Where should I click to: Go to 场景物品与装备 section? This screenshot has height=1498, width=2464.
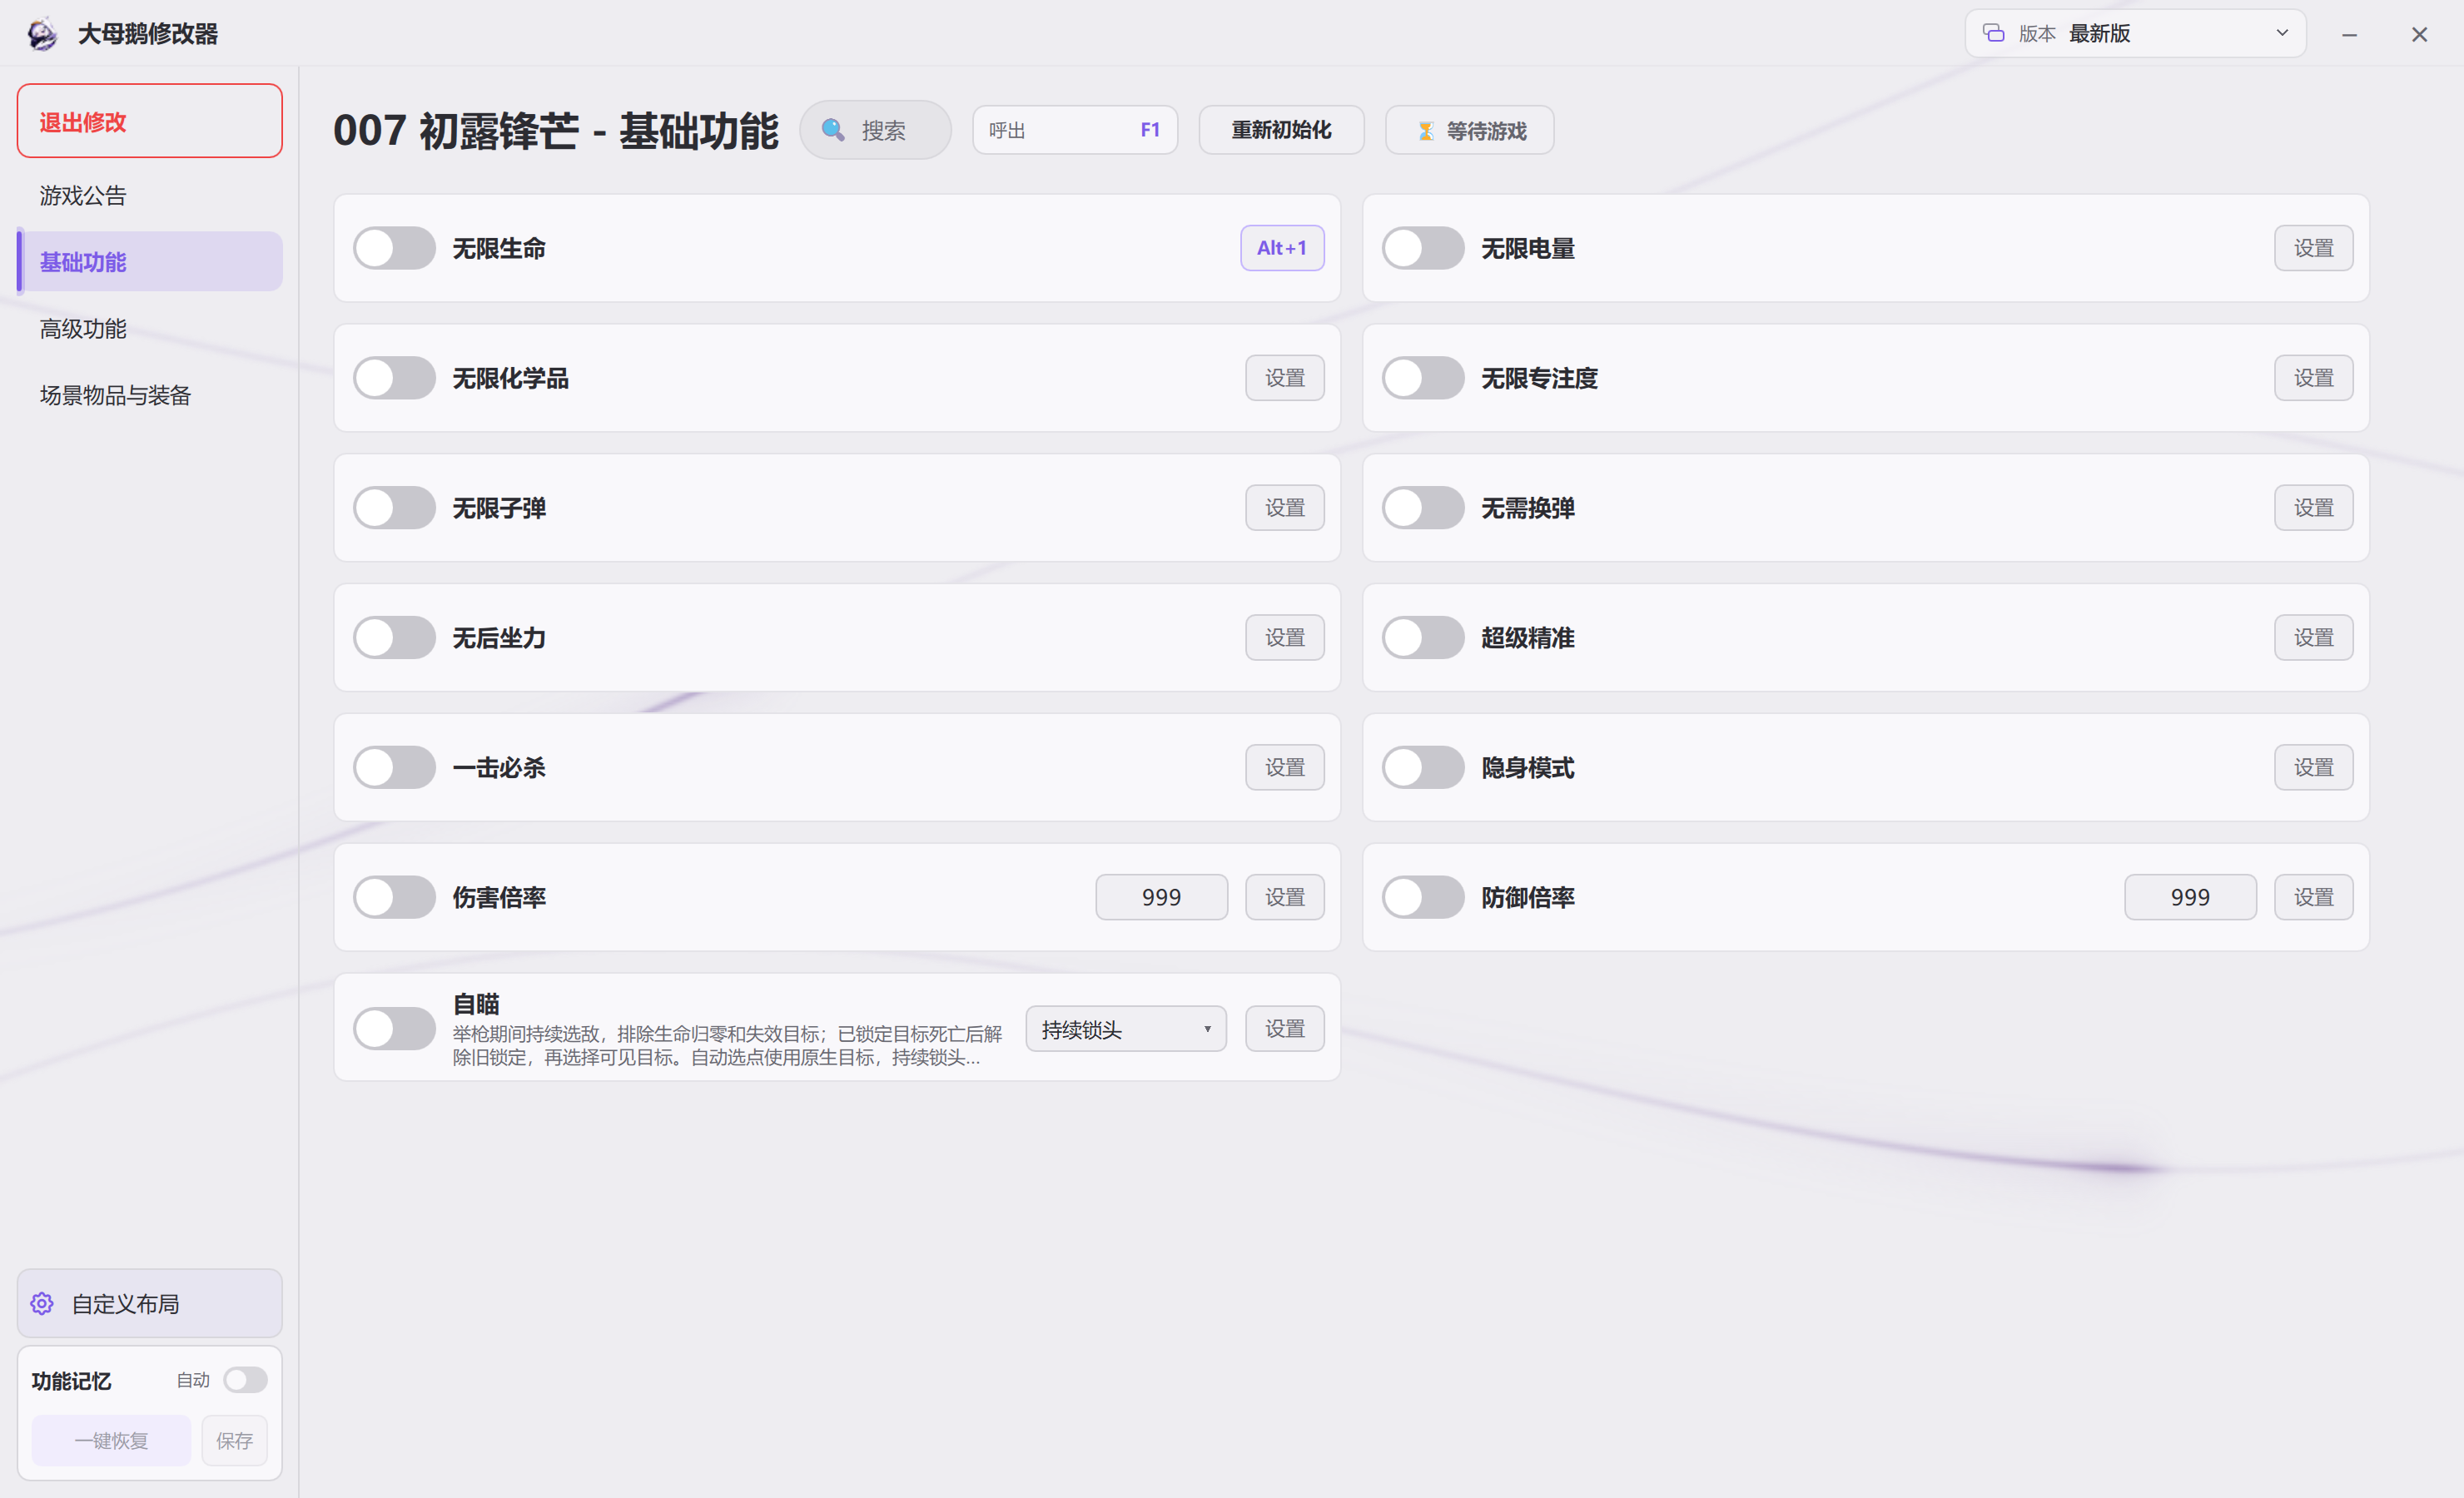[150, 395]
